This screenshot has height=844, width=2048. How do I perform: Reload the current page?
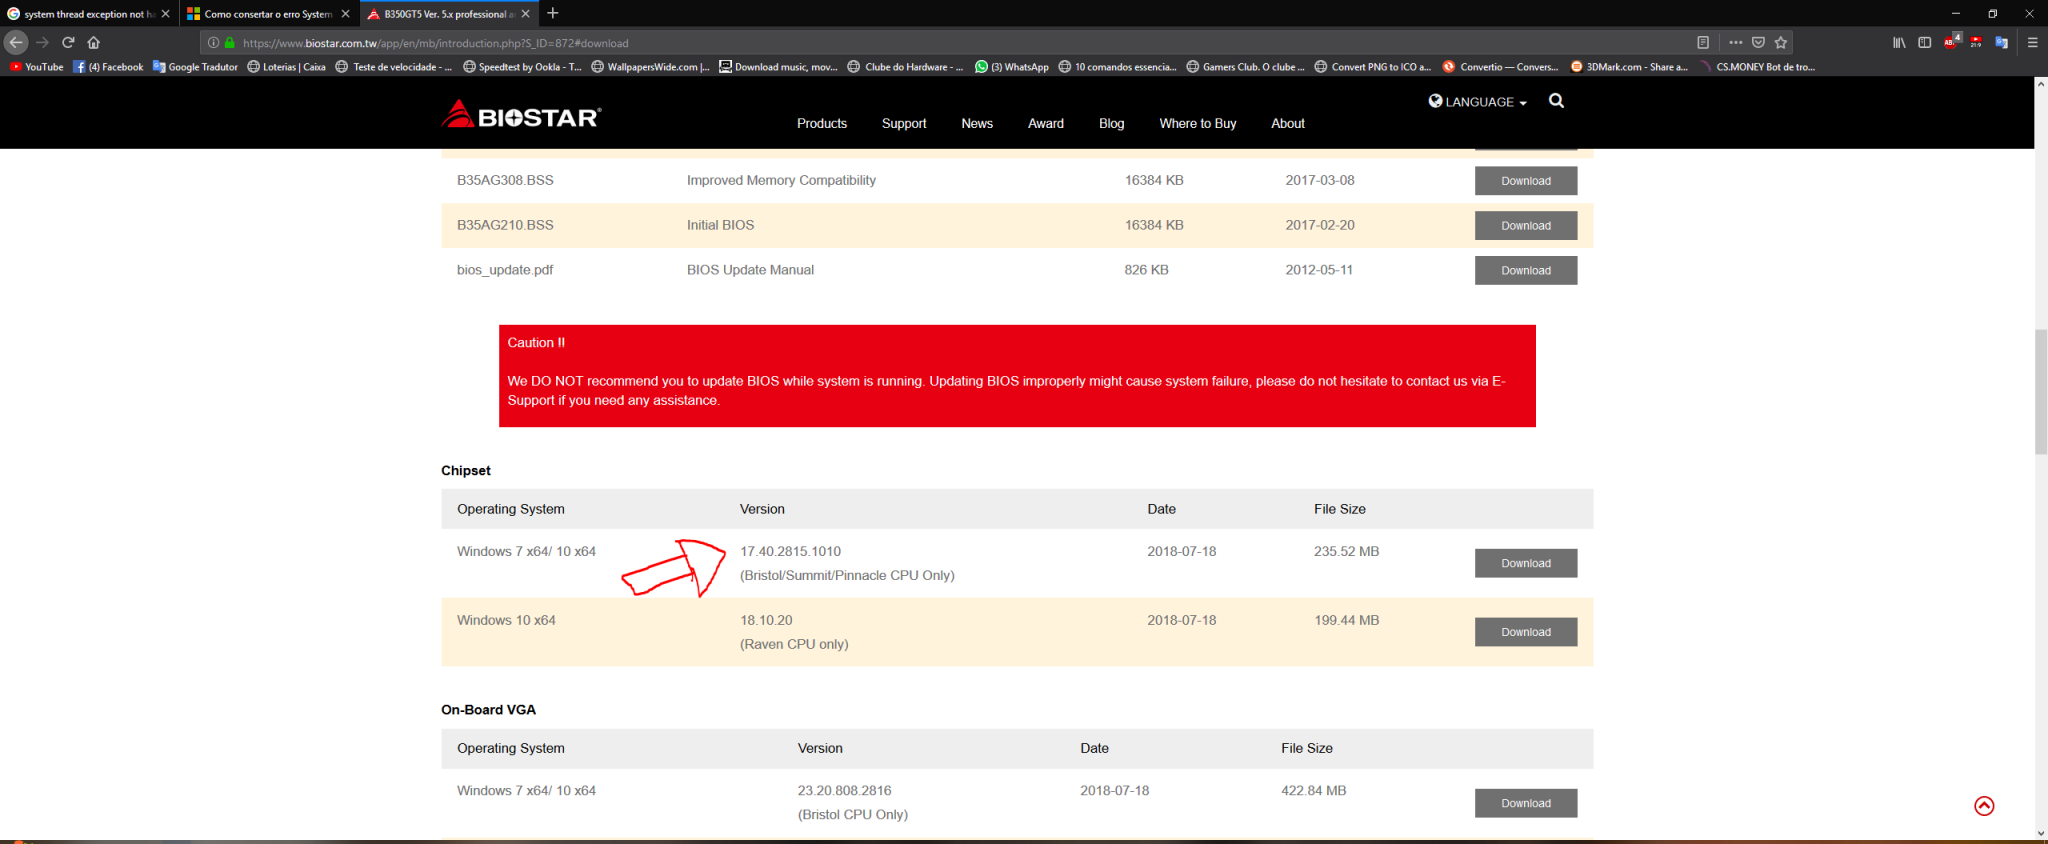pos(68,43)
